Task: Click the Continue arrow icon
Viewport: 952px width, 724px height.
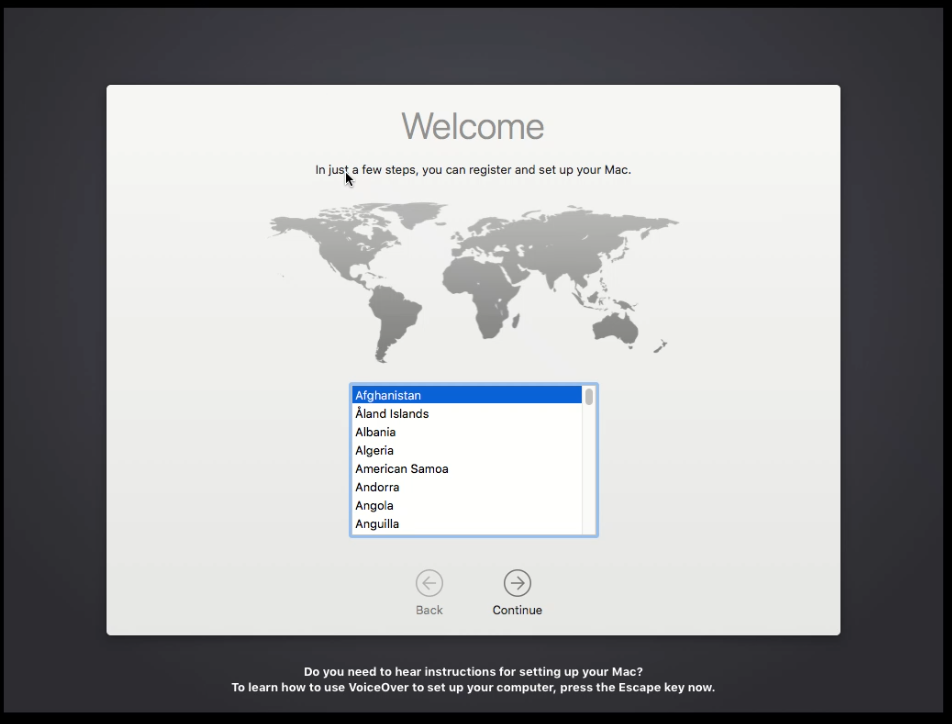Action: (517, 583)
